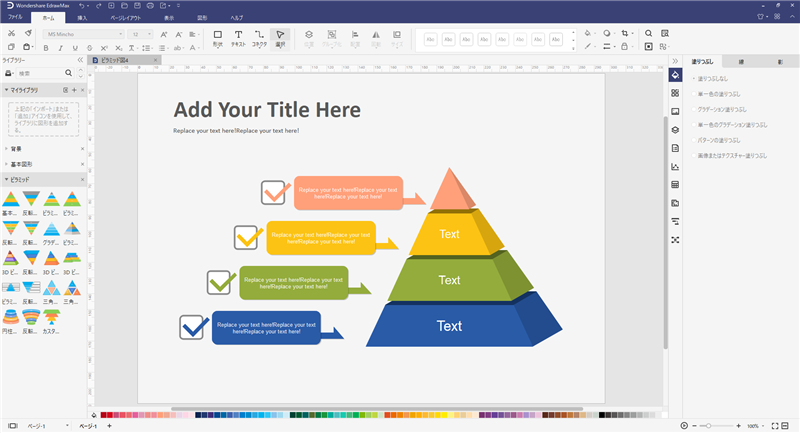This screenshot has height=433, width=800.
Task: Pick the red swatch in bottom color palette
Action: [x=105, y=414]
